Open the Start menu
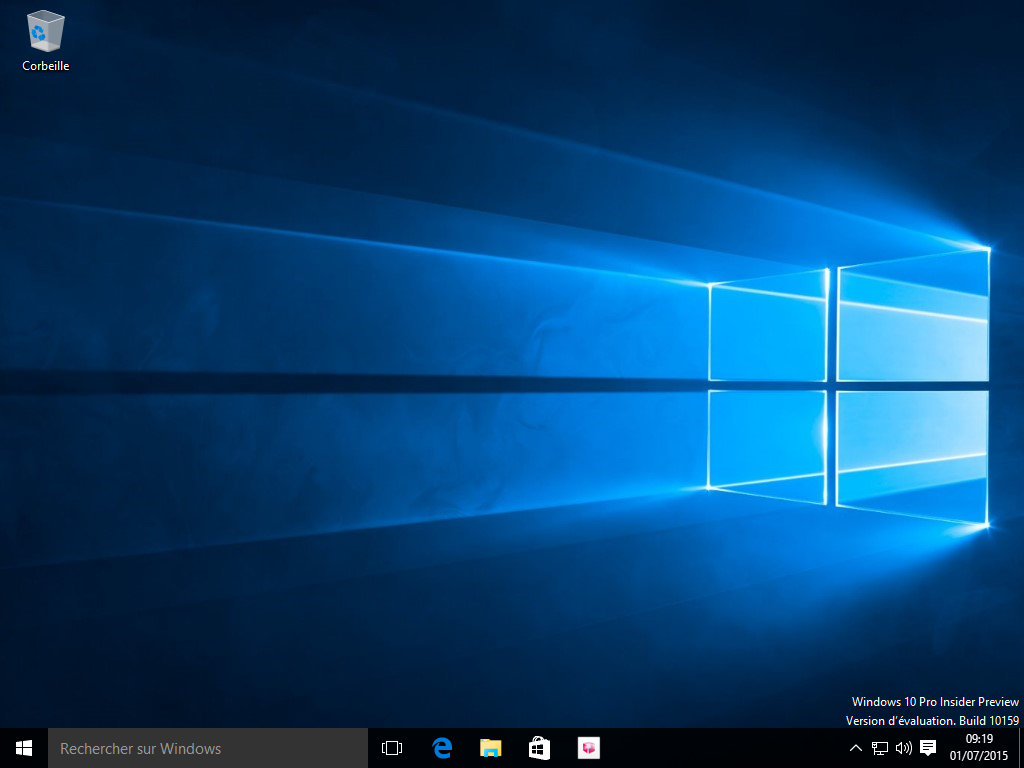The width and height of the screenshot is (1024, 768). (x=22, y=747)
